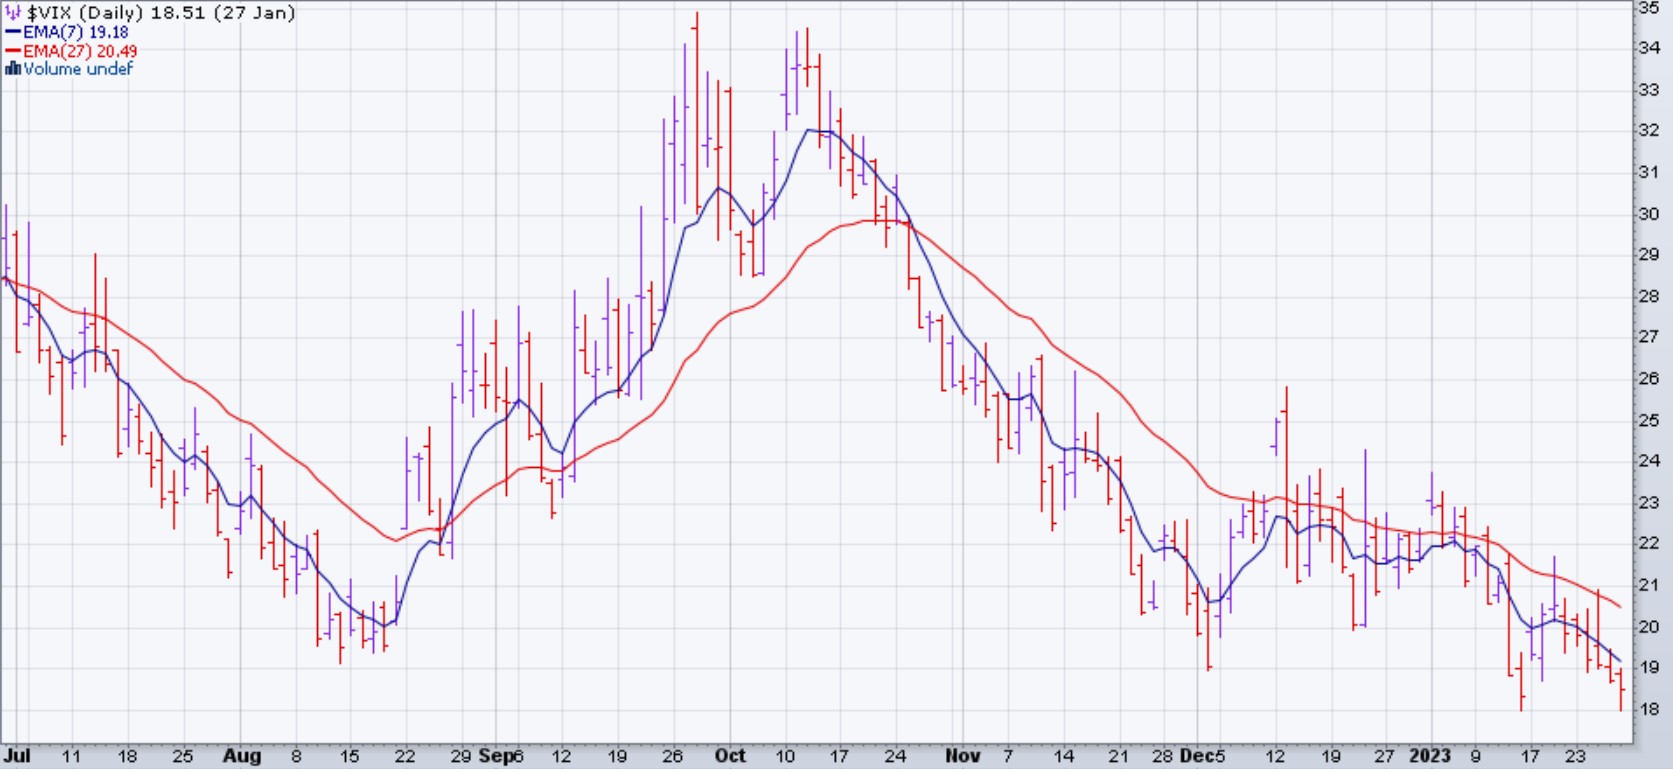This screenshot has width=1673, height=769.
Task: Click the 25 value on the price axis
Action: pyautogui.click(x=1648, y=420)
